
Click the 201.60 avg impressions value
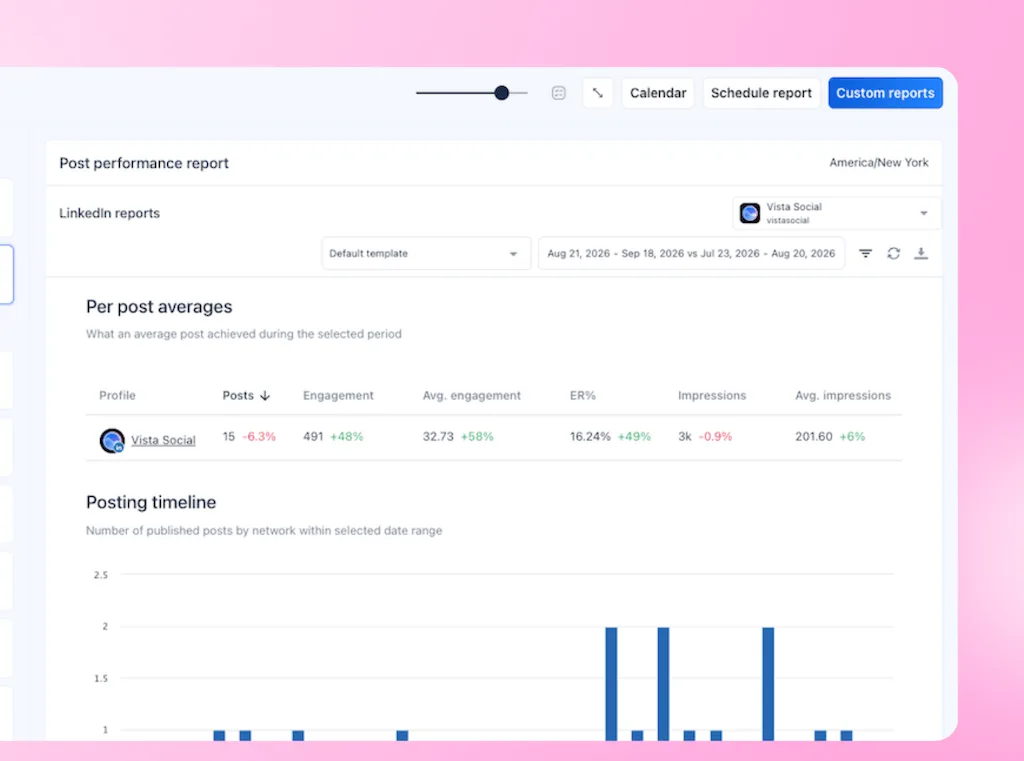[x=814, y=436]
